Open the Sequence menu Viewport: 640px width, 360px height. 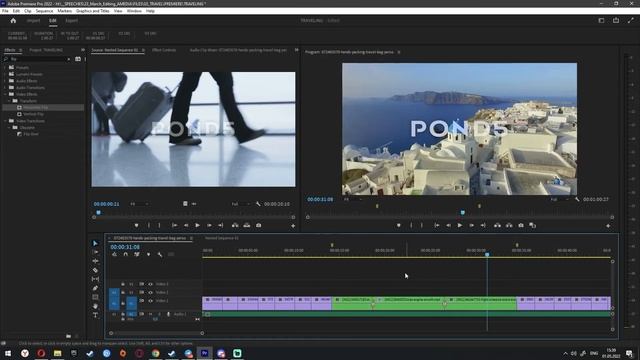click(44, 11)
